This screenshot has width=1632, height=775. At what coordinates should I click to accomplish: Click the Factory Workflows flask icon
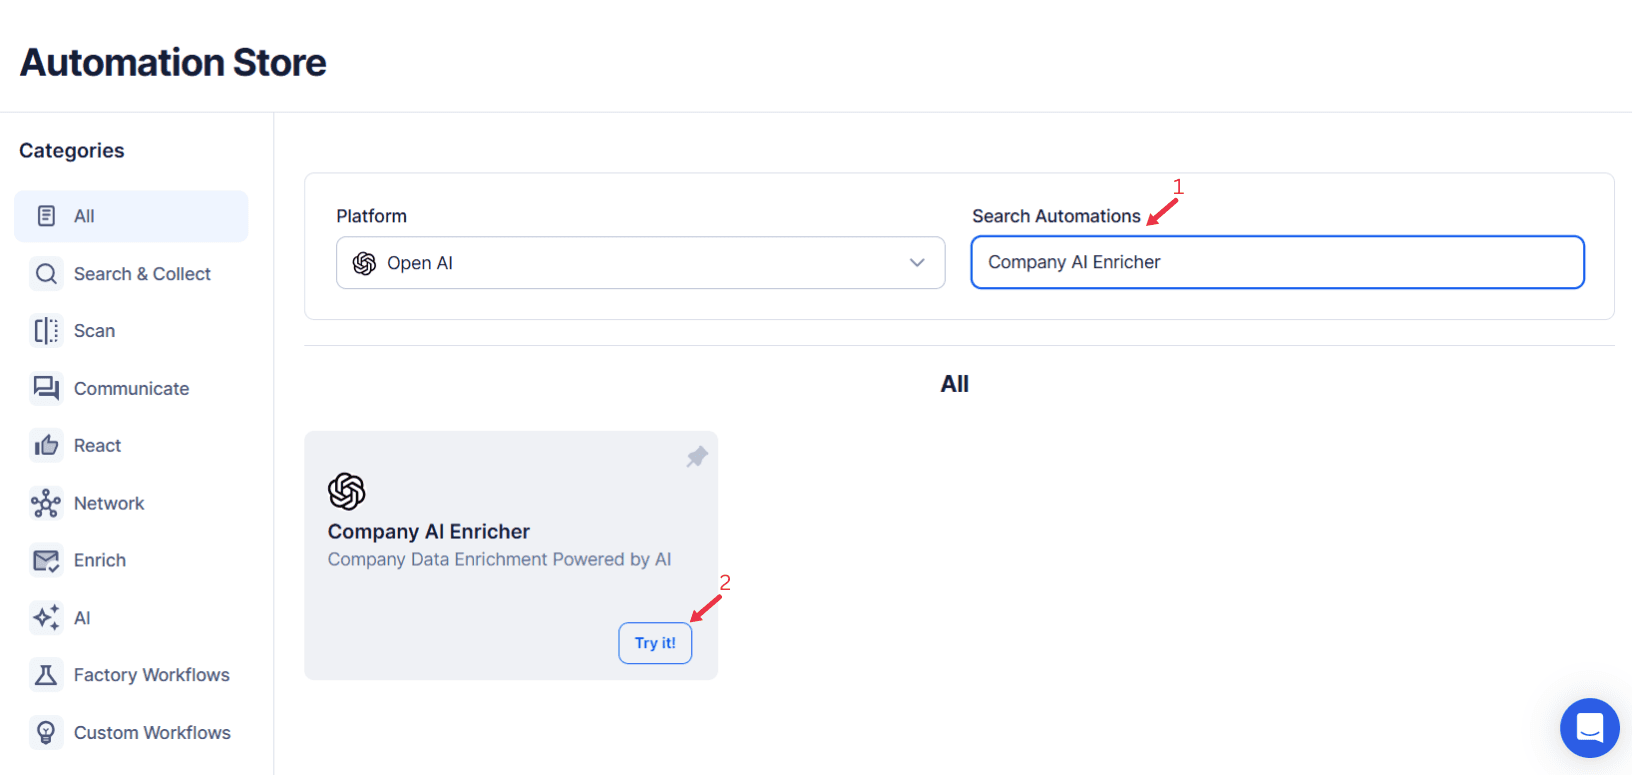click(46, 675)
